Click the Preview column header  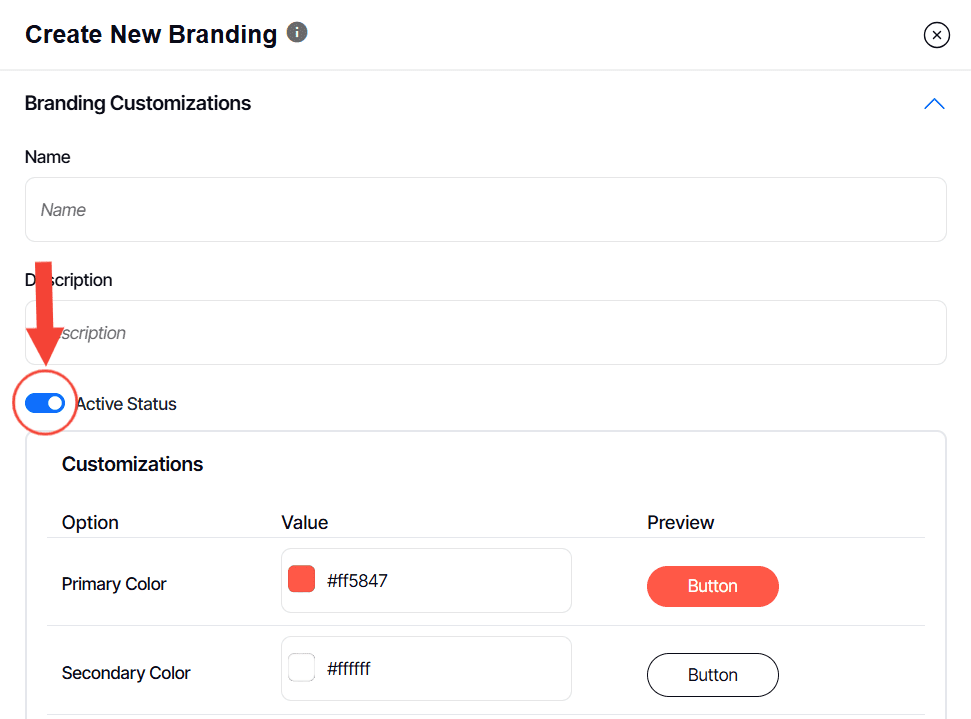681,523
